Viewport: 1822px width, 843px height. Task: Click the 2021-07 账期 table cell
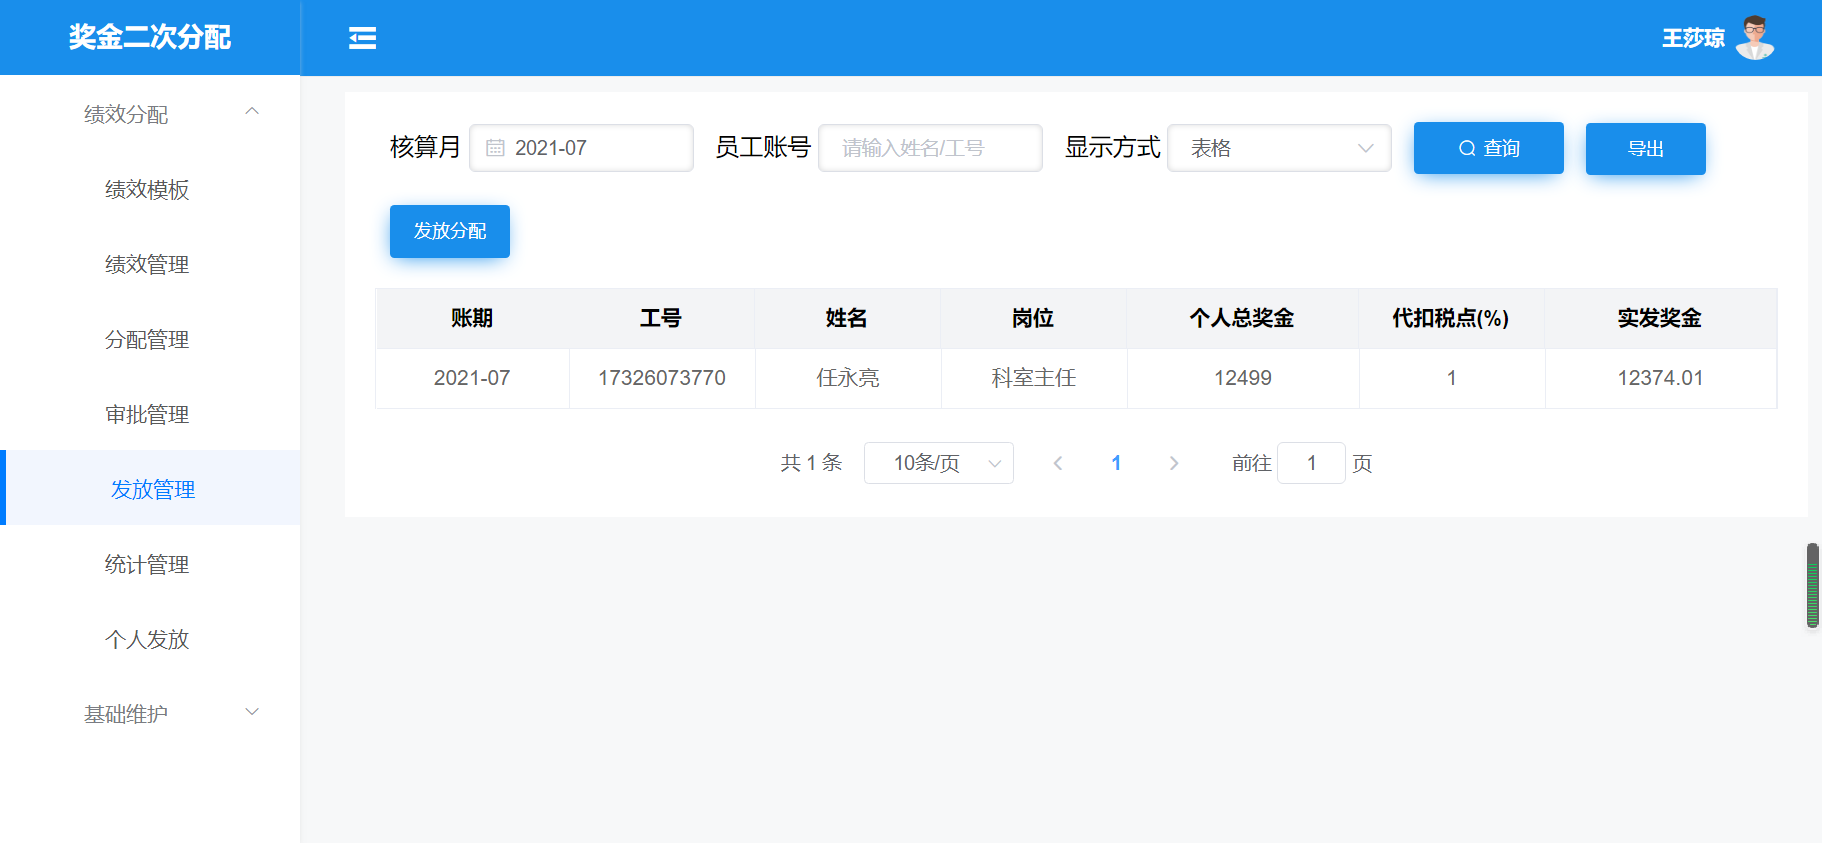pyautogui.click(x=472, y=378)
